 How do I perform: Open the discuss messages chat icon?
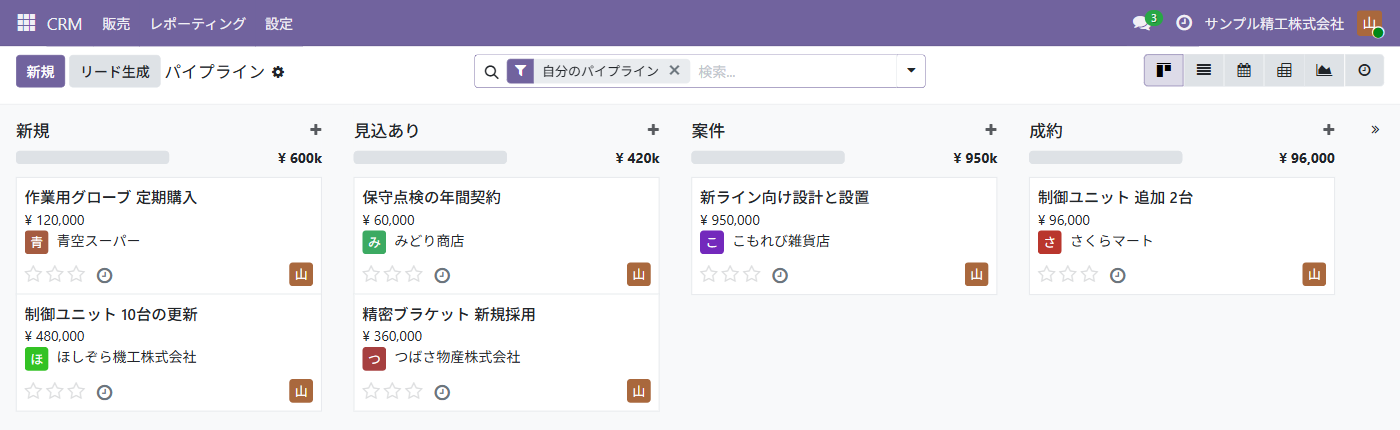pyautogui.click(x=1141, y=23)
